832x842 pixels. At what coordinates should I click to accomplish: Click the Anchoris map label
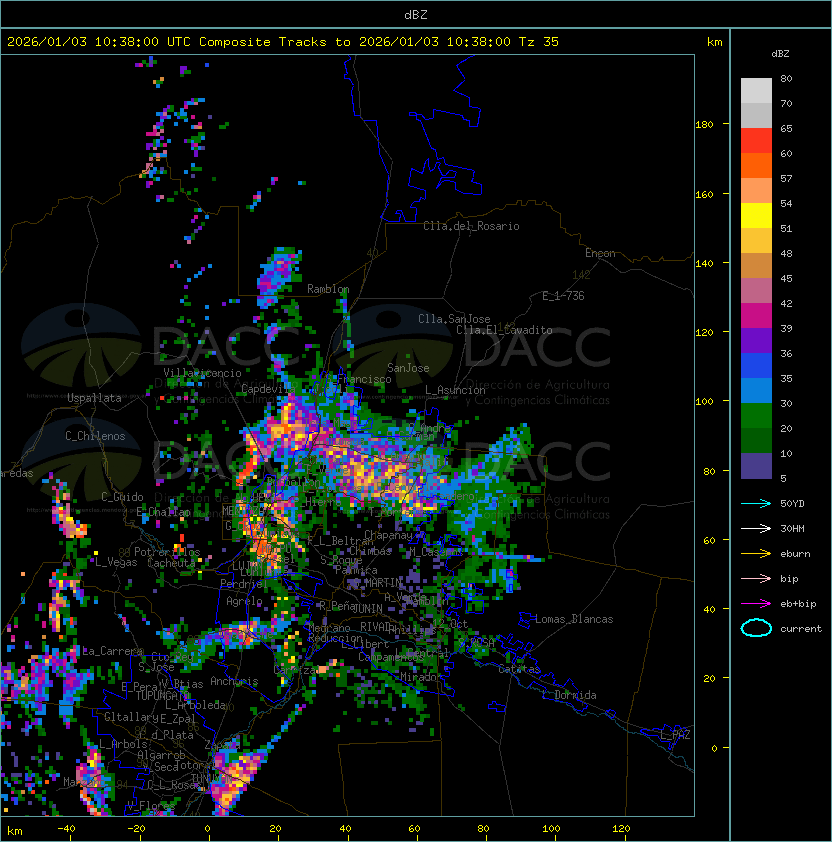click(x=234, y=681)
